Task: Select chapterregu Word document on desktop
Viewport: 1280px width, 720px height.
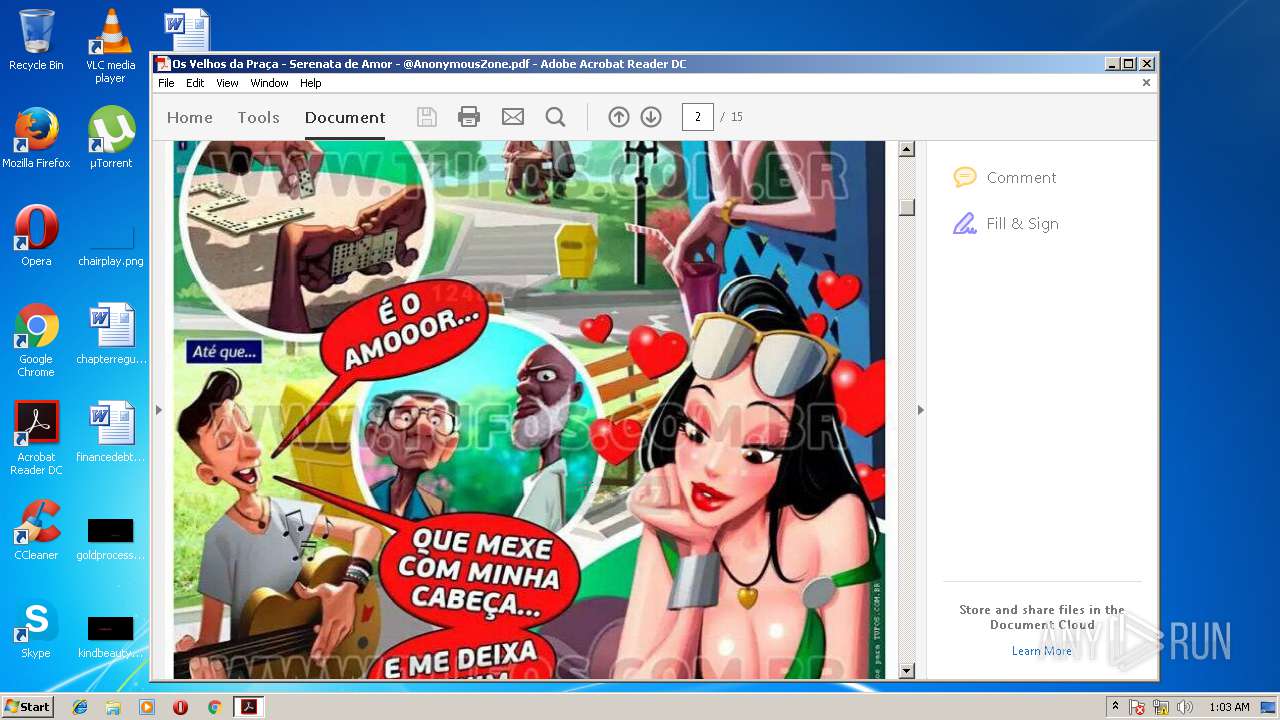Action: point(111,335)
